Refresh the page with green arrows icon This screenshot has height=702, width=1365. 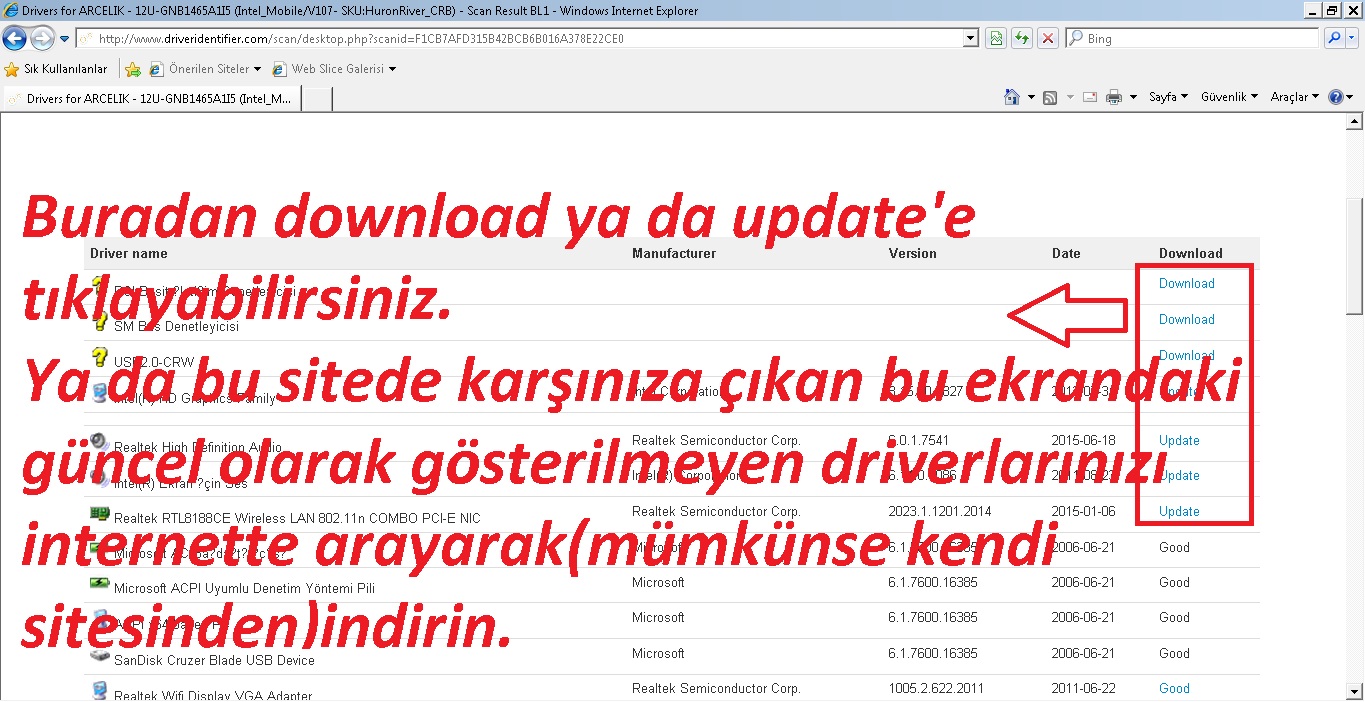(x=1021, y=39)
